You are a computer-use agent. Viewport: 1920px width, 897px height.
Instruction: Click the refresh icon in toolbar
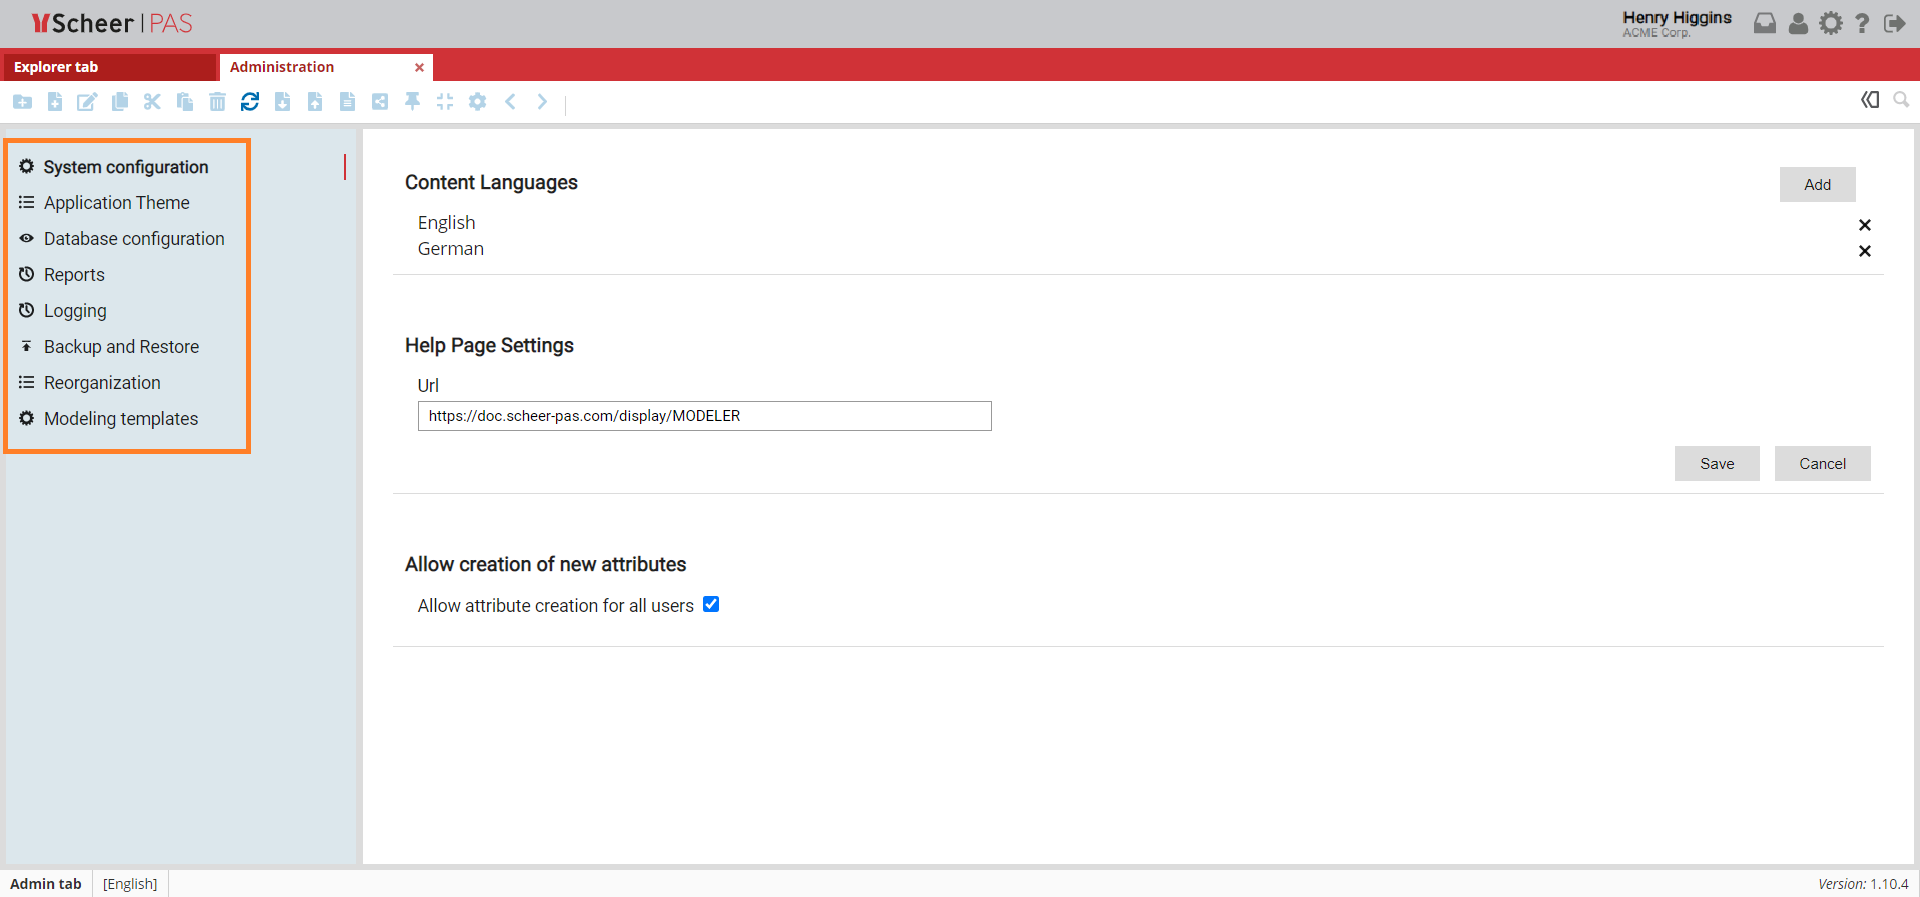tap(250, 101)
